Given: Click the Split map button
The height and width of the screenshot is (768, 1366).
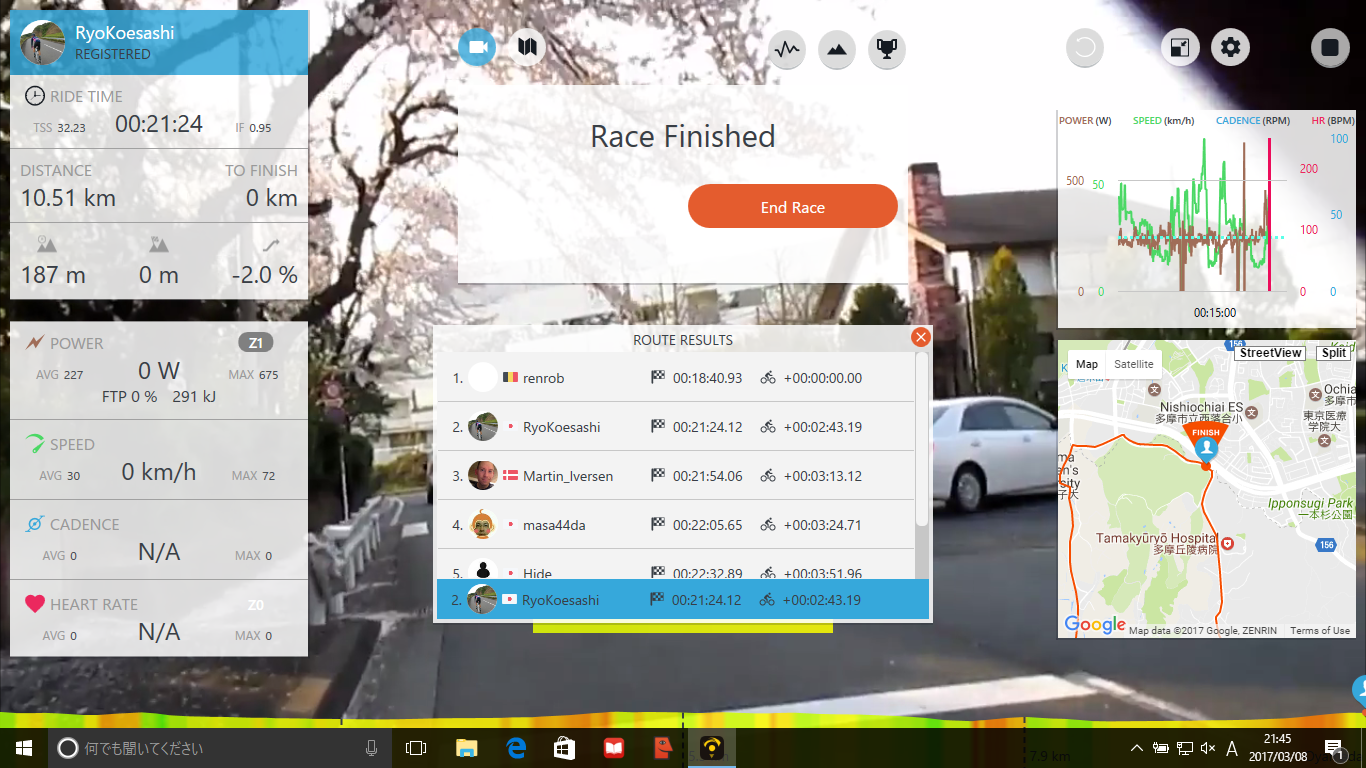Looking at the screenshot, I should (x=1334, y=353).
